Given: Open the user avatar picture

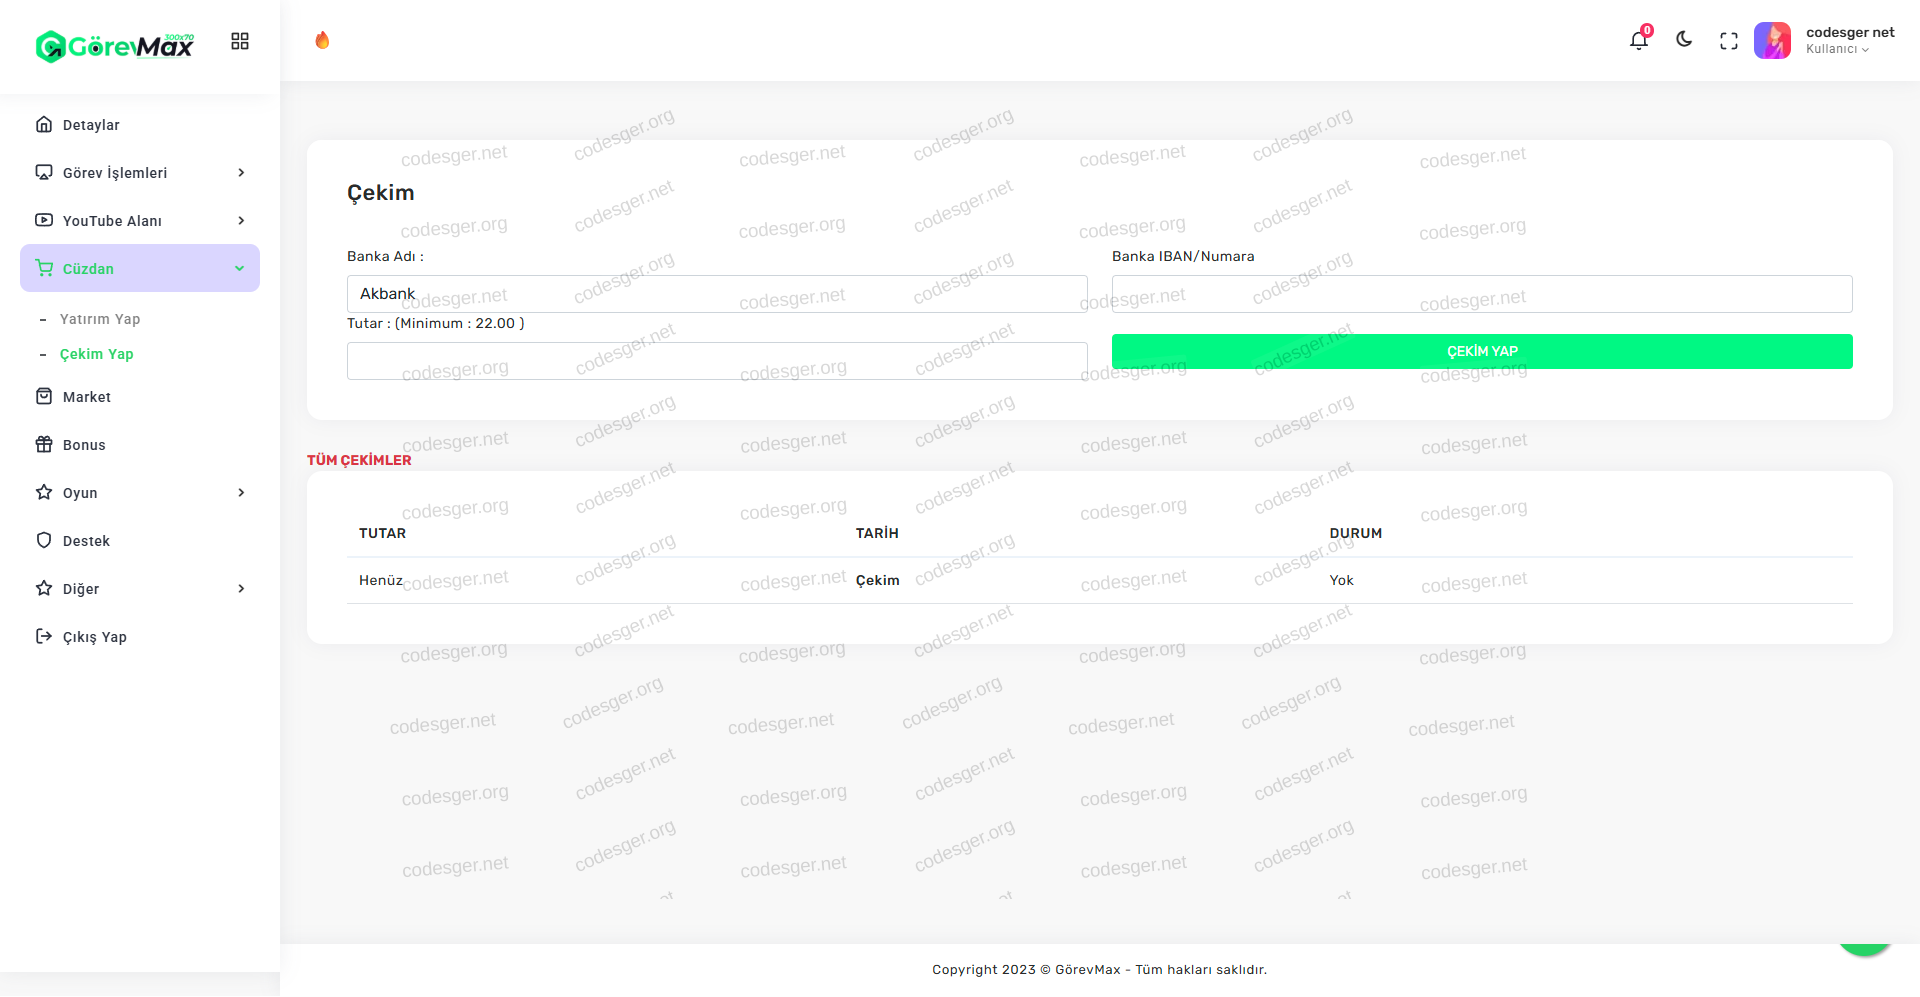Looking at the screenshot, I should [x=1772, y=41].
